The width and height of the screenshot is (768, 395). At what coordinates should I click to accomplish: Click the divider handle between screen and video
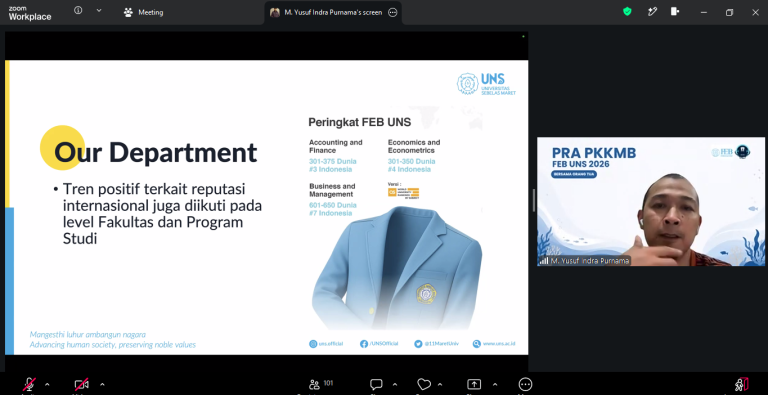click(533, 200)
